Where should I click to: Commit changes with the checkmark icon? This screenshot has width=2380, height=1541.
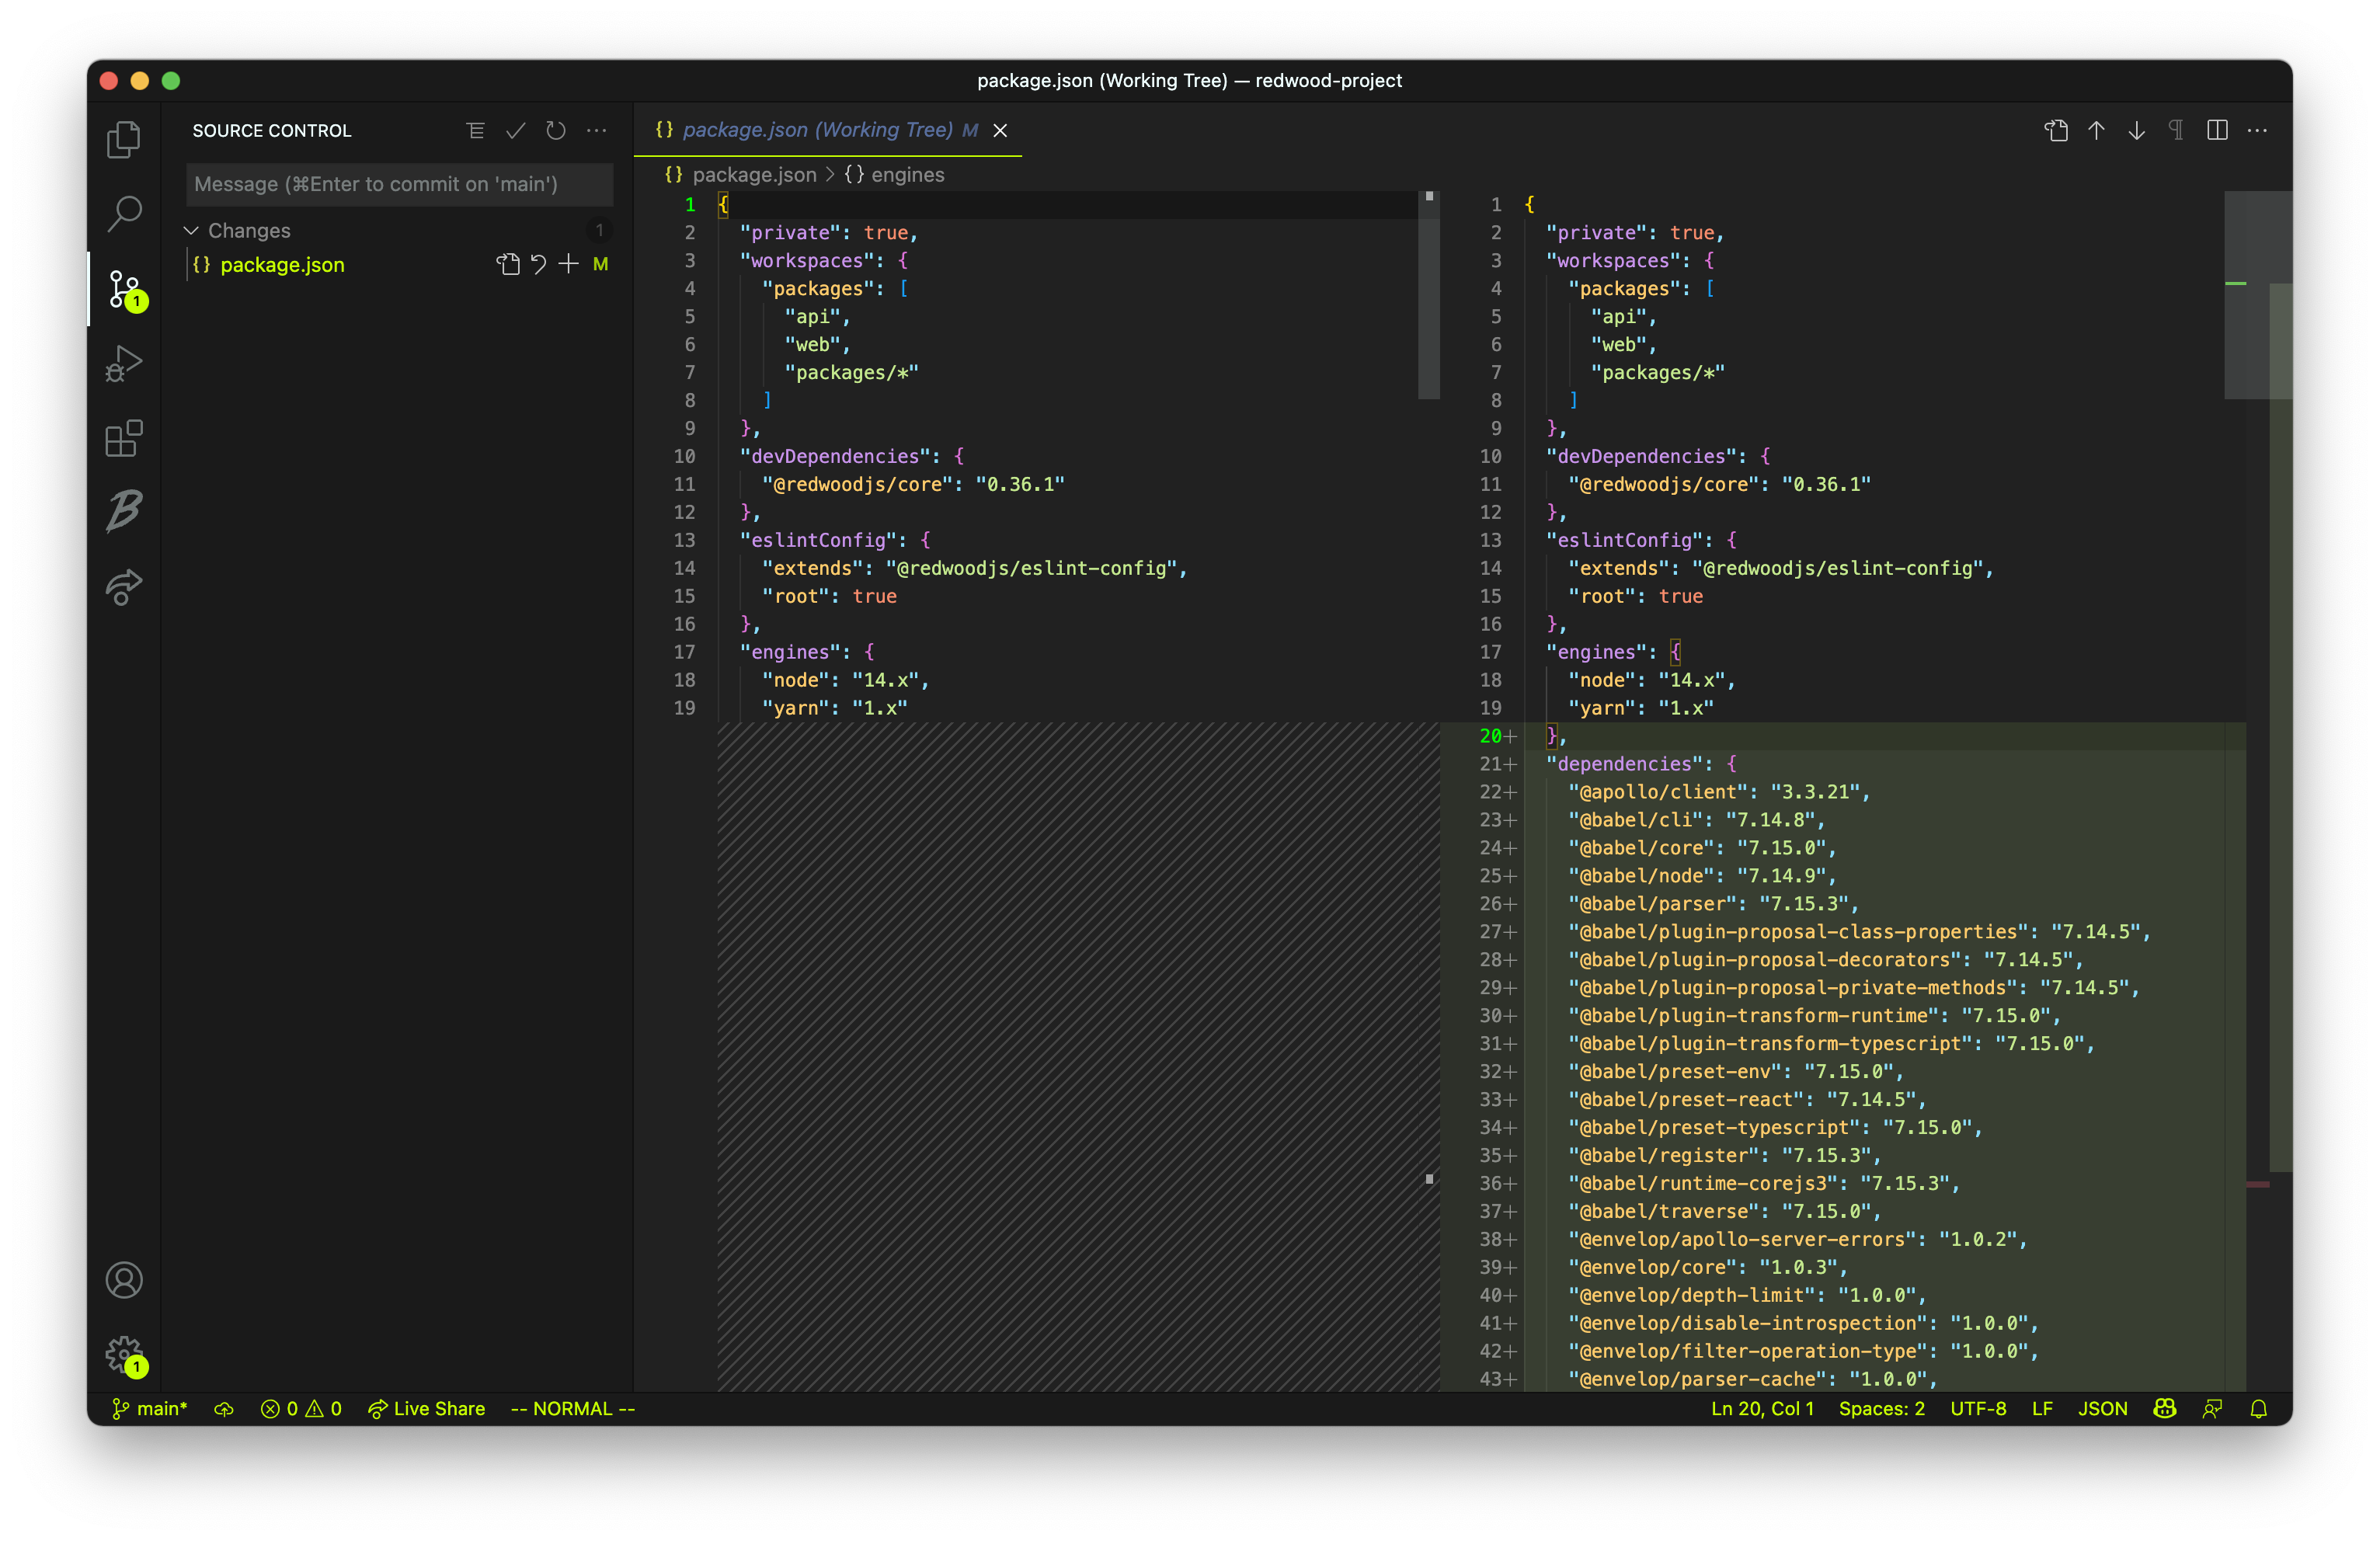pyautogui.click(x=516, y=131)
